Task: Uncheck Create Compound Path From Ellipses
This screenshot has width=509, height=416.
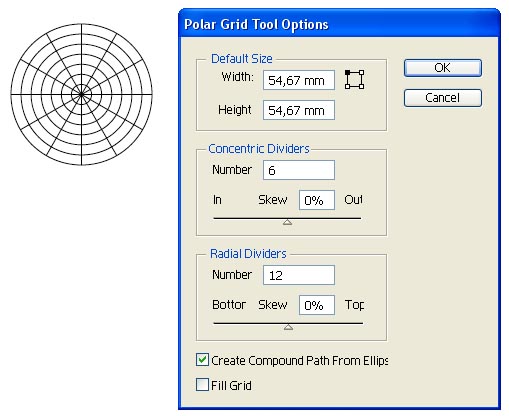Action: [202, 360]
